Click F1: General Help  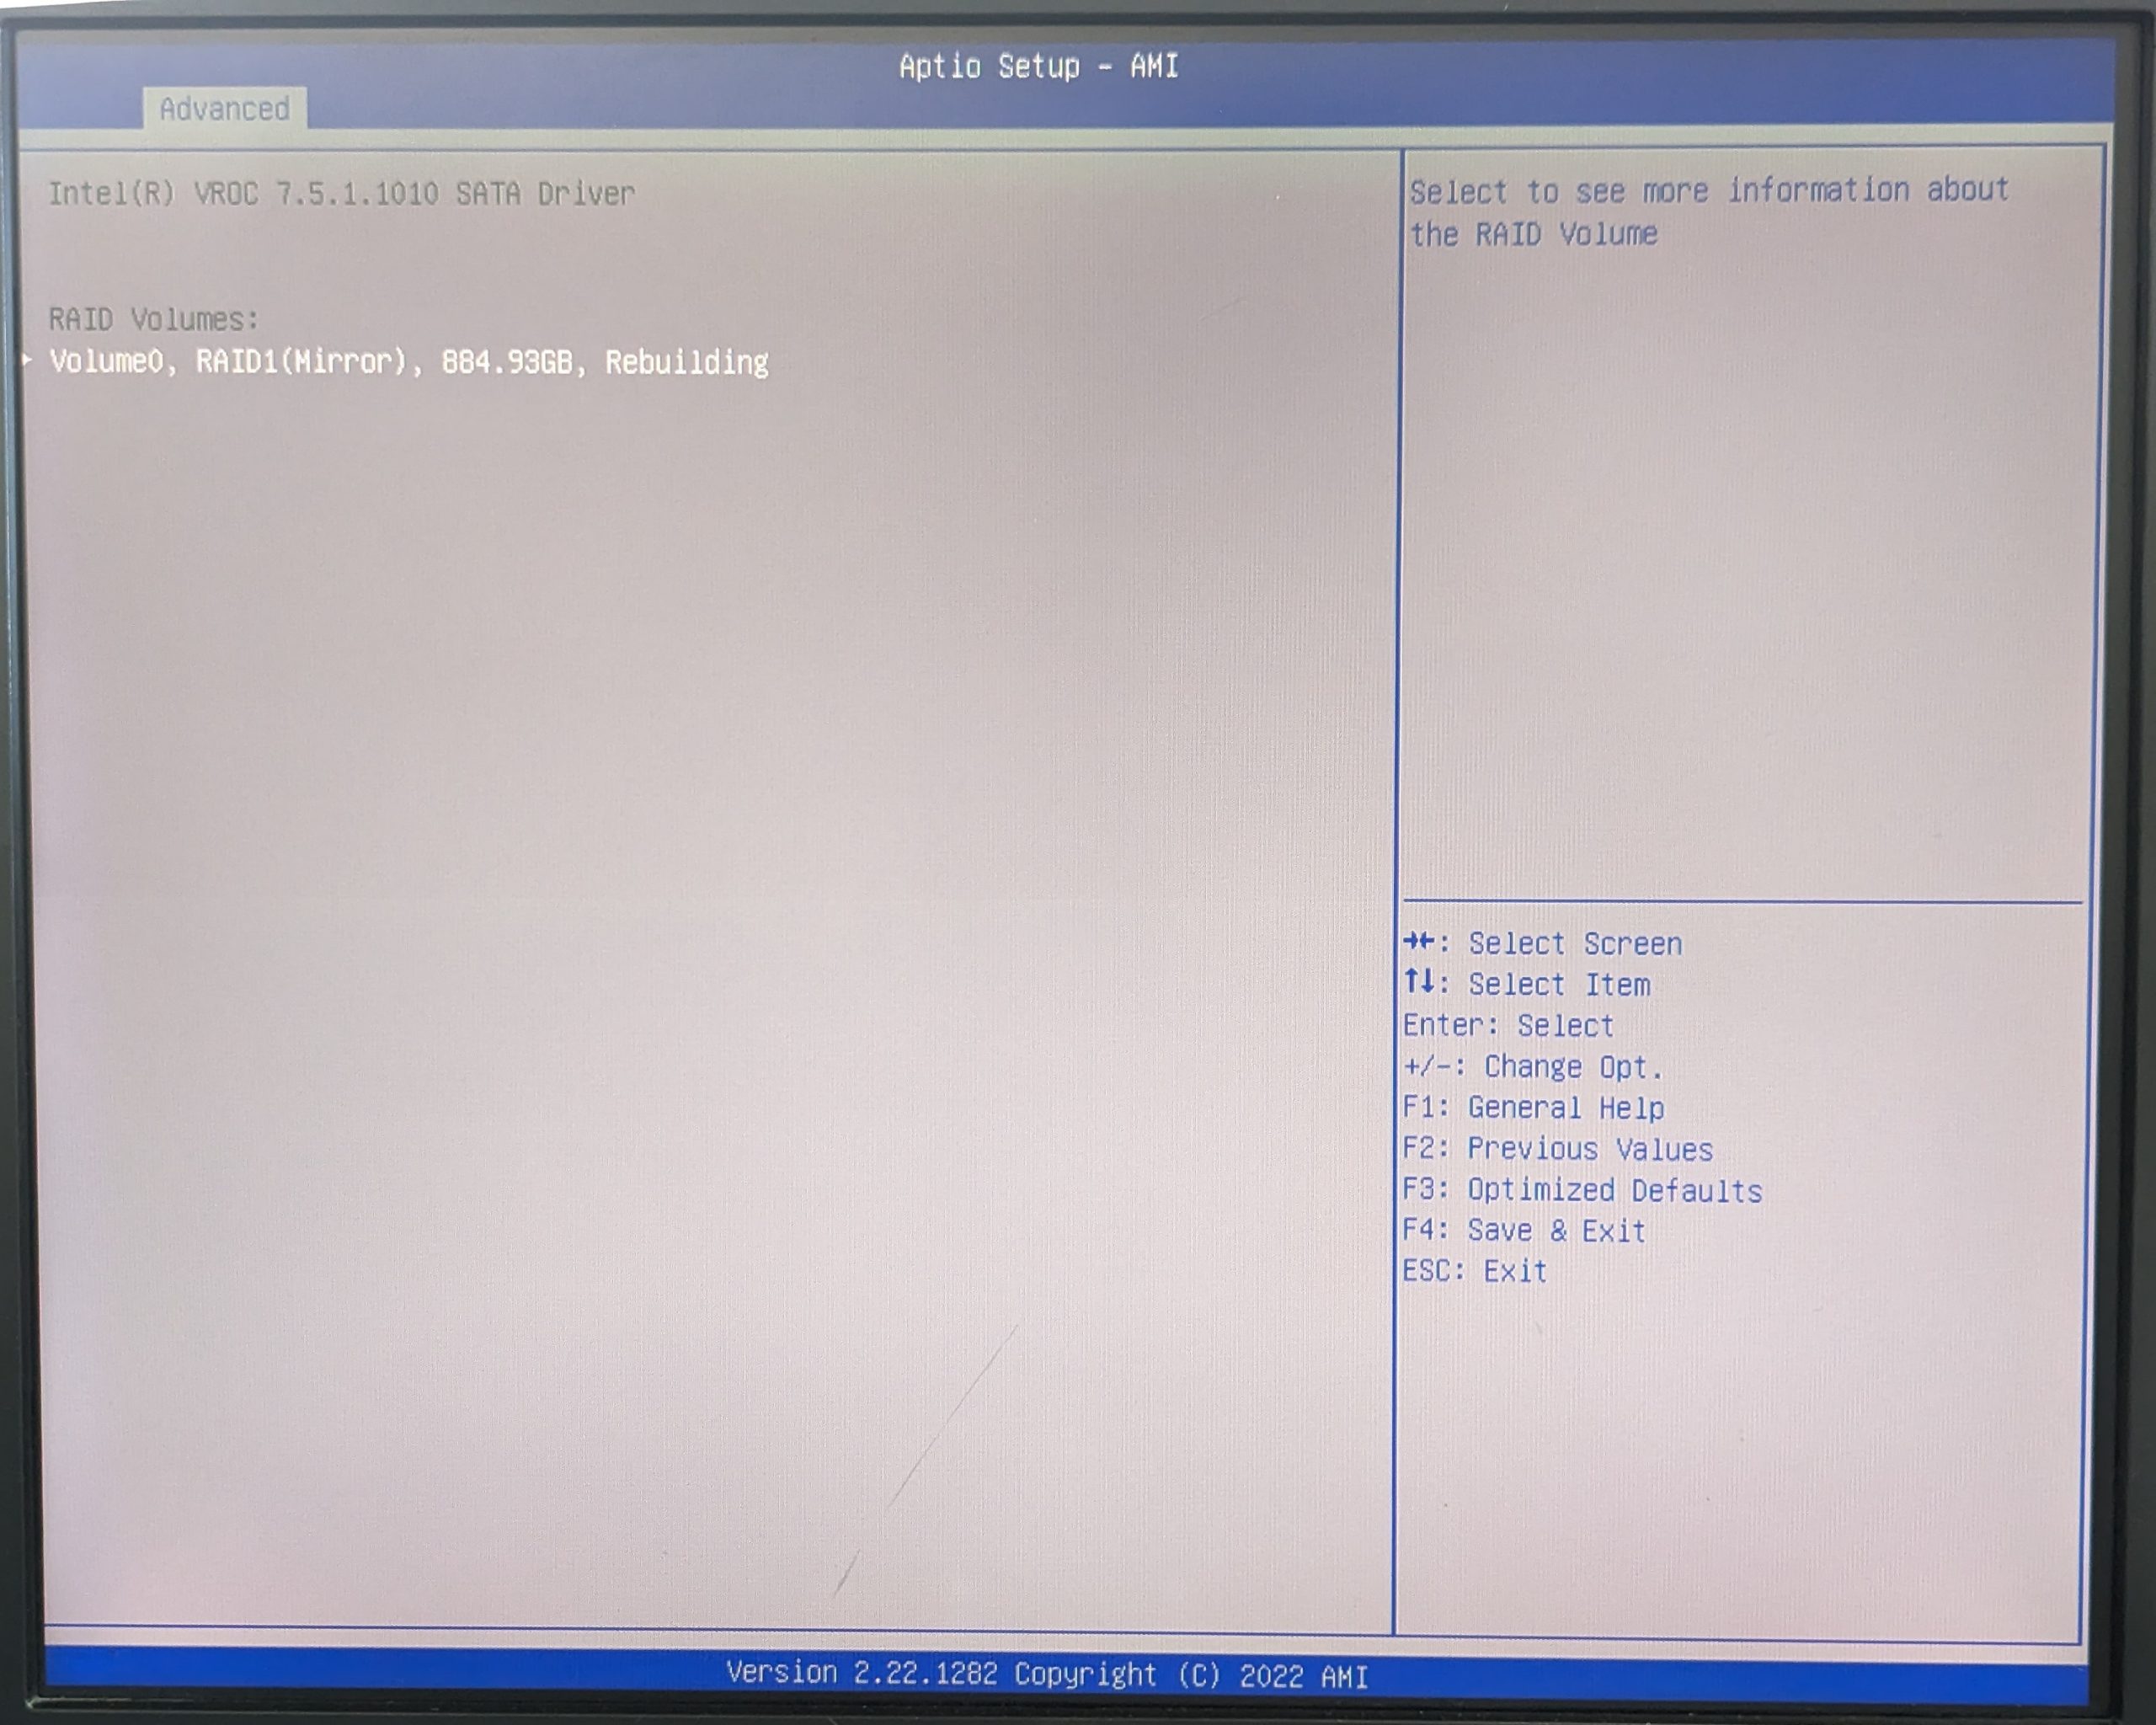1532,1107
